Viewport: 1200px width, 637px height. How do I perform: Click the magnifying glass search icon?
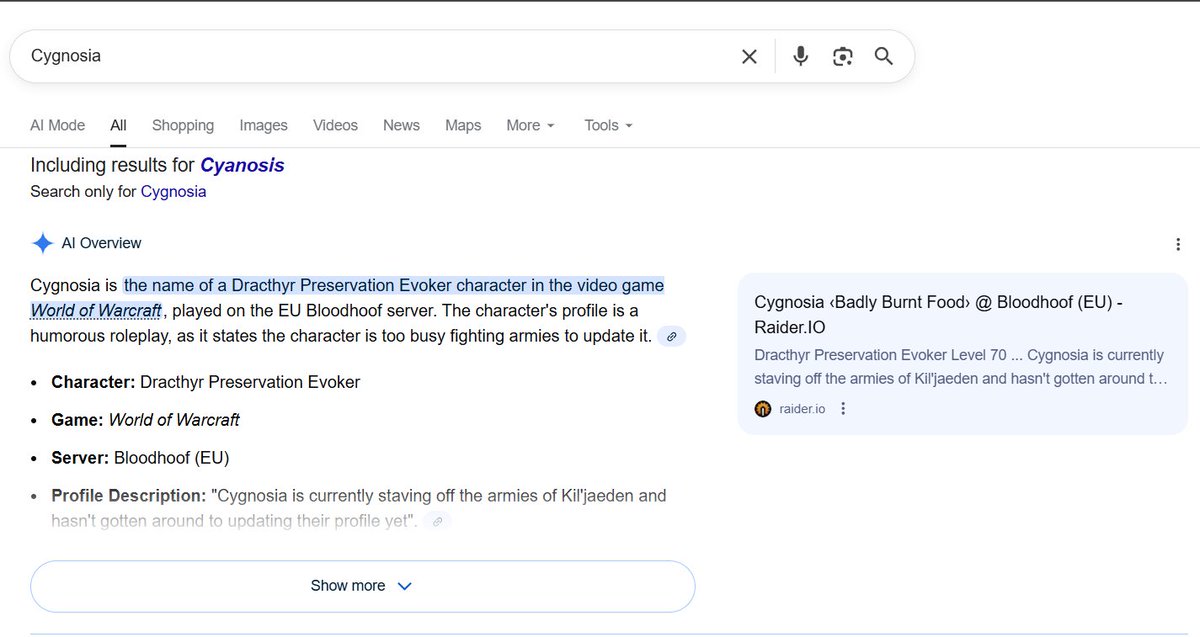883,56
